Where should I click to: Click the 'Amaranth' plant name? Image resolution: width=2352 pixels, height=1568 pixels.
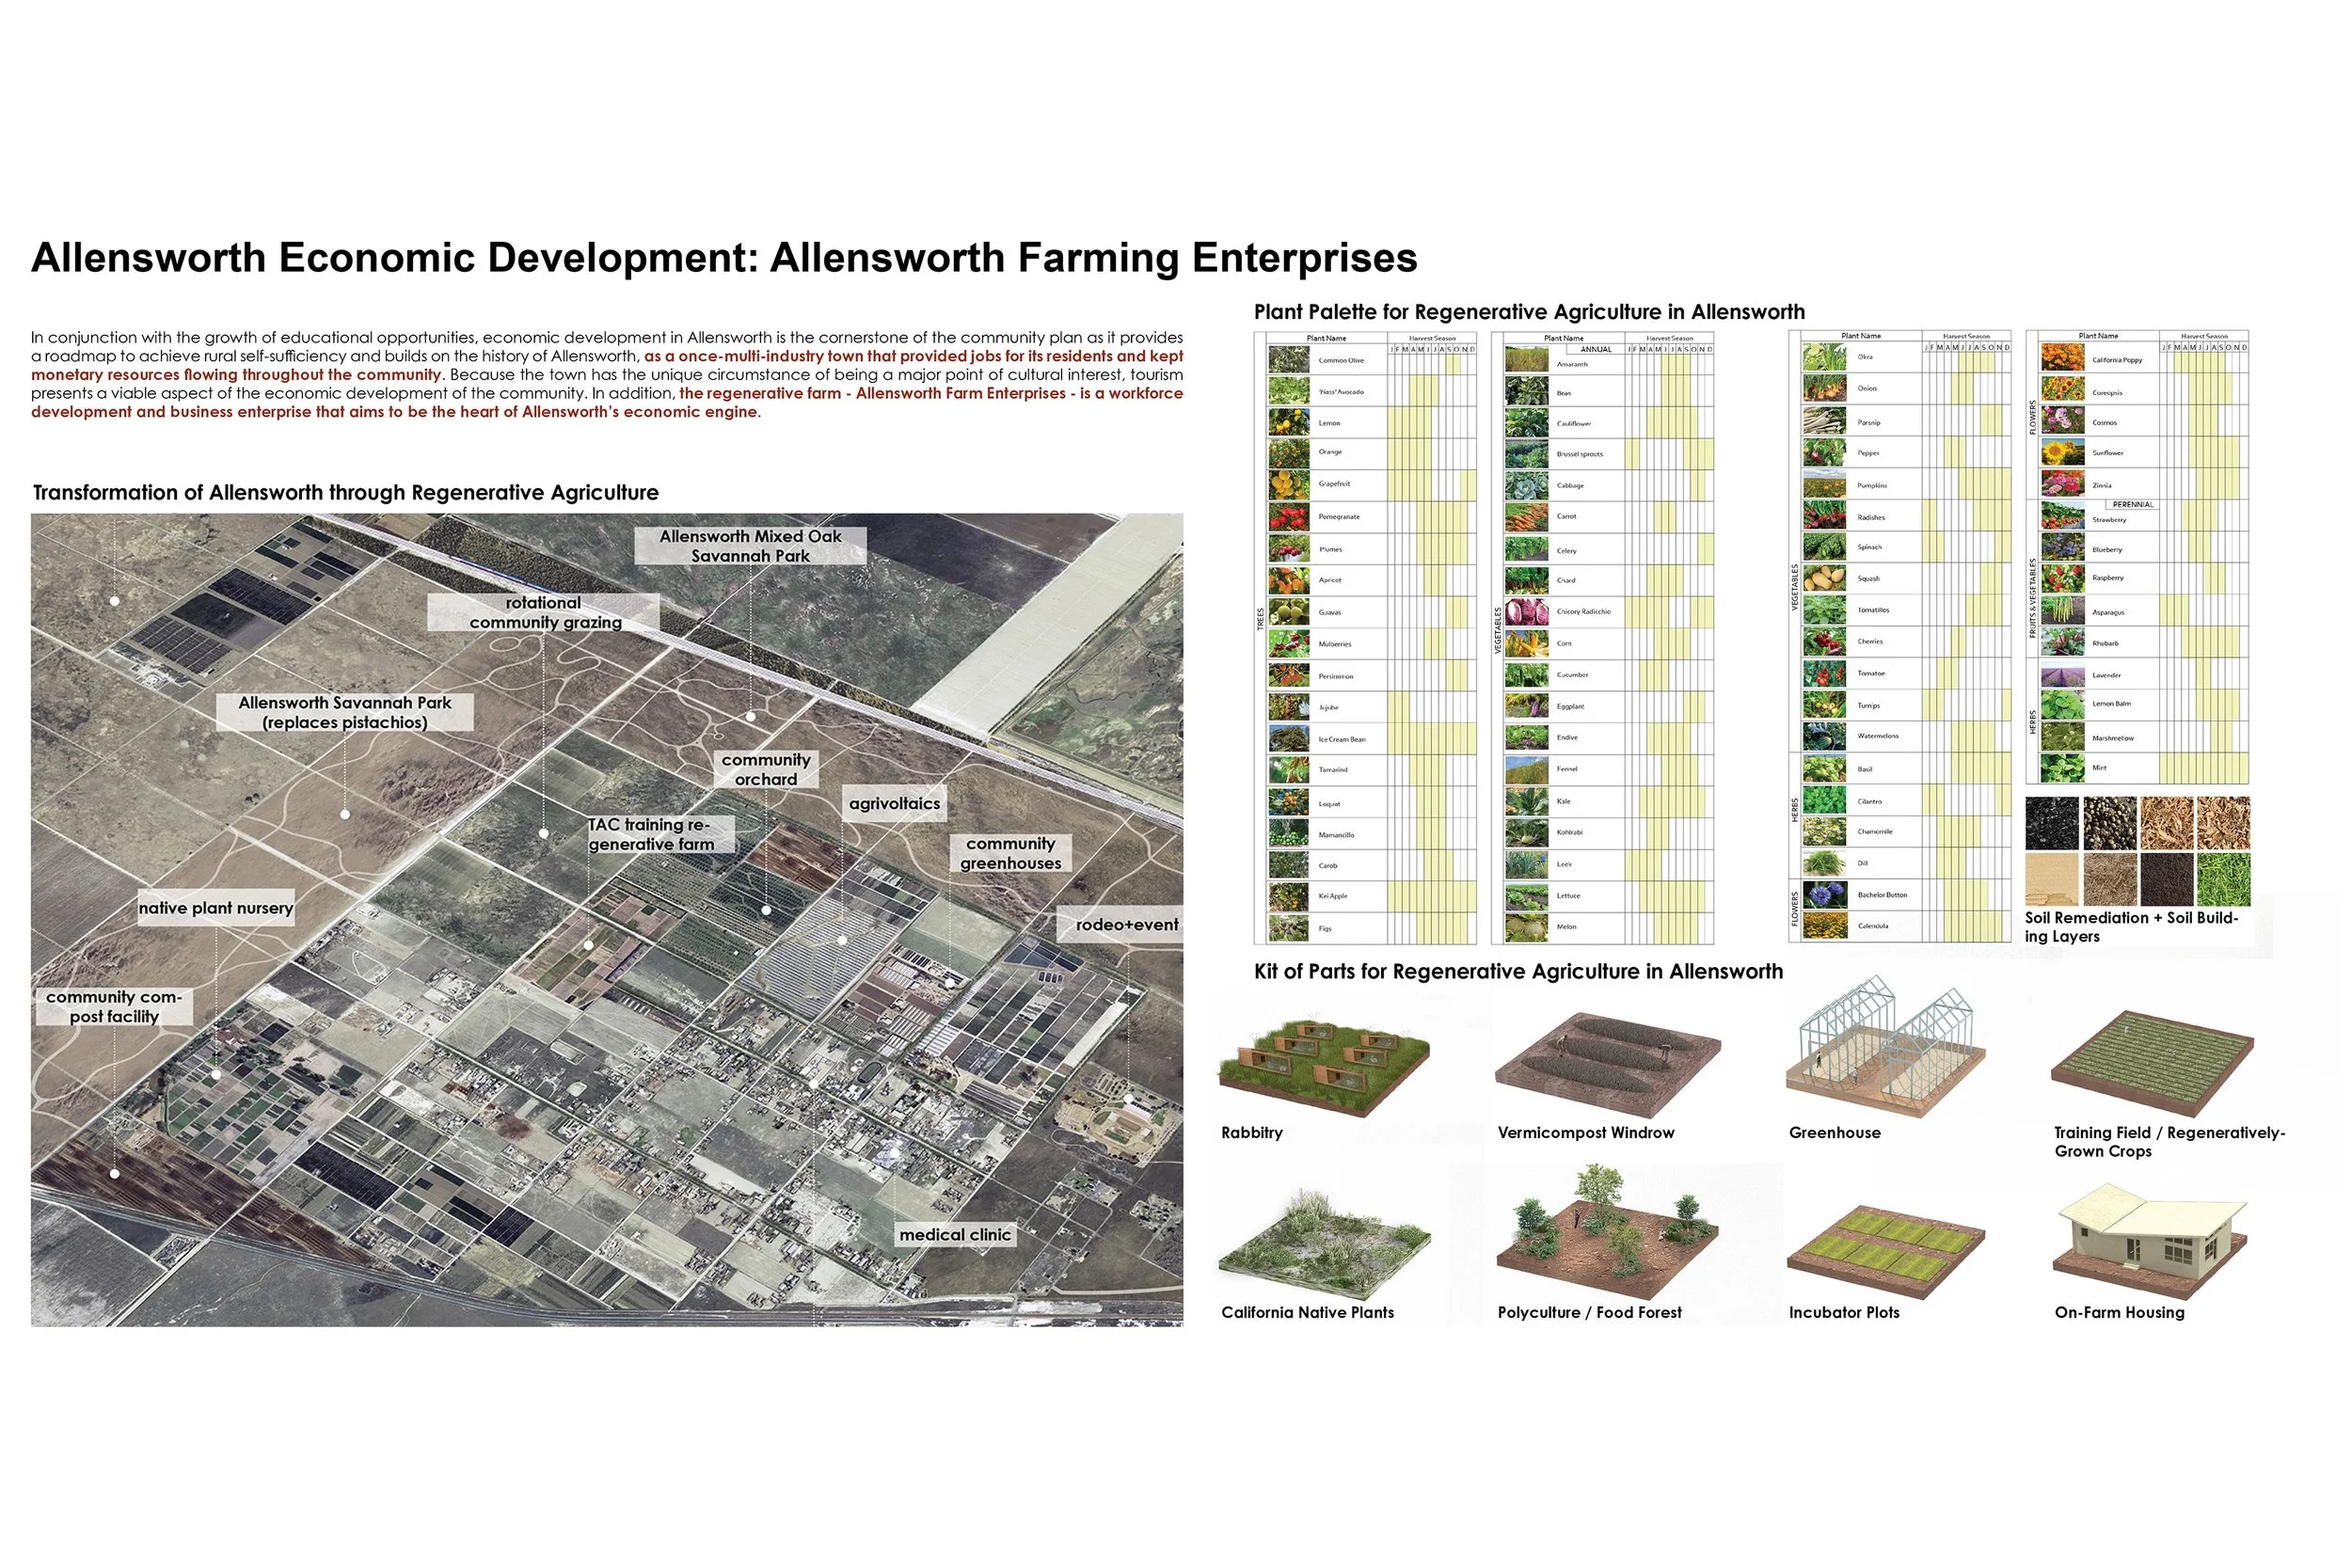1572,364
